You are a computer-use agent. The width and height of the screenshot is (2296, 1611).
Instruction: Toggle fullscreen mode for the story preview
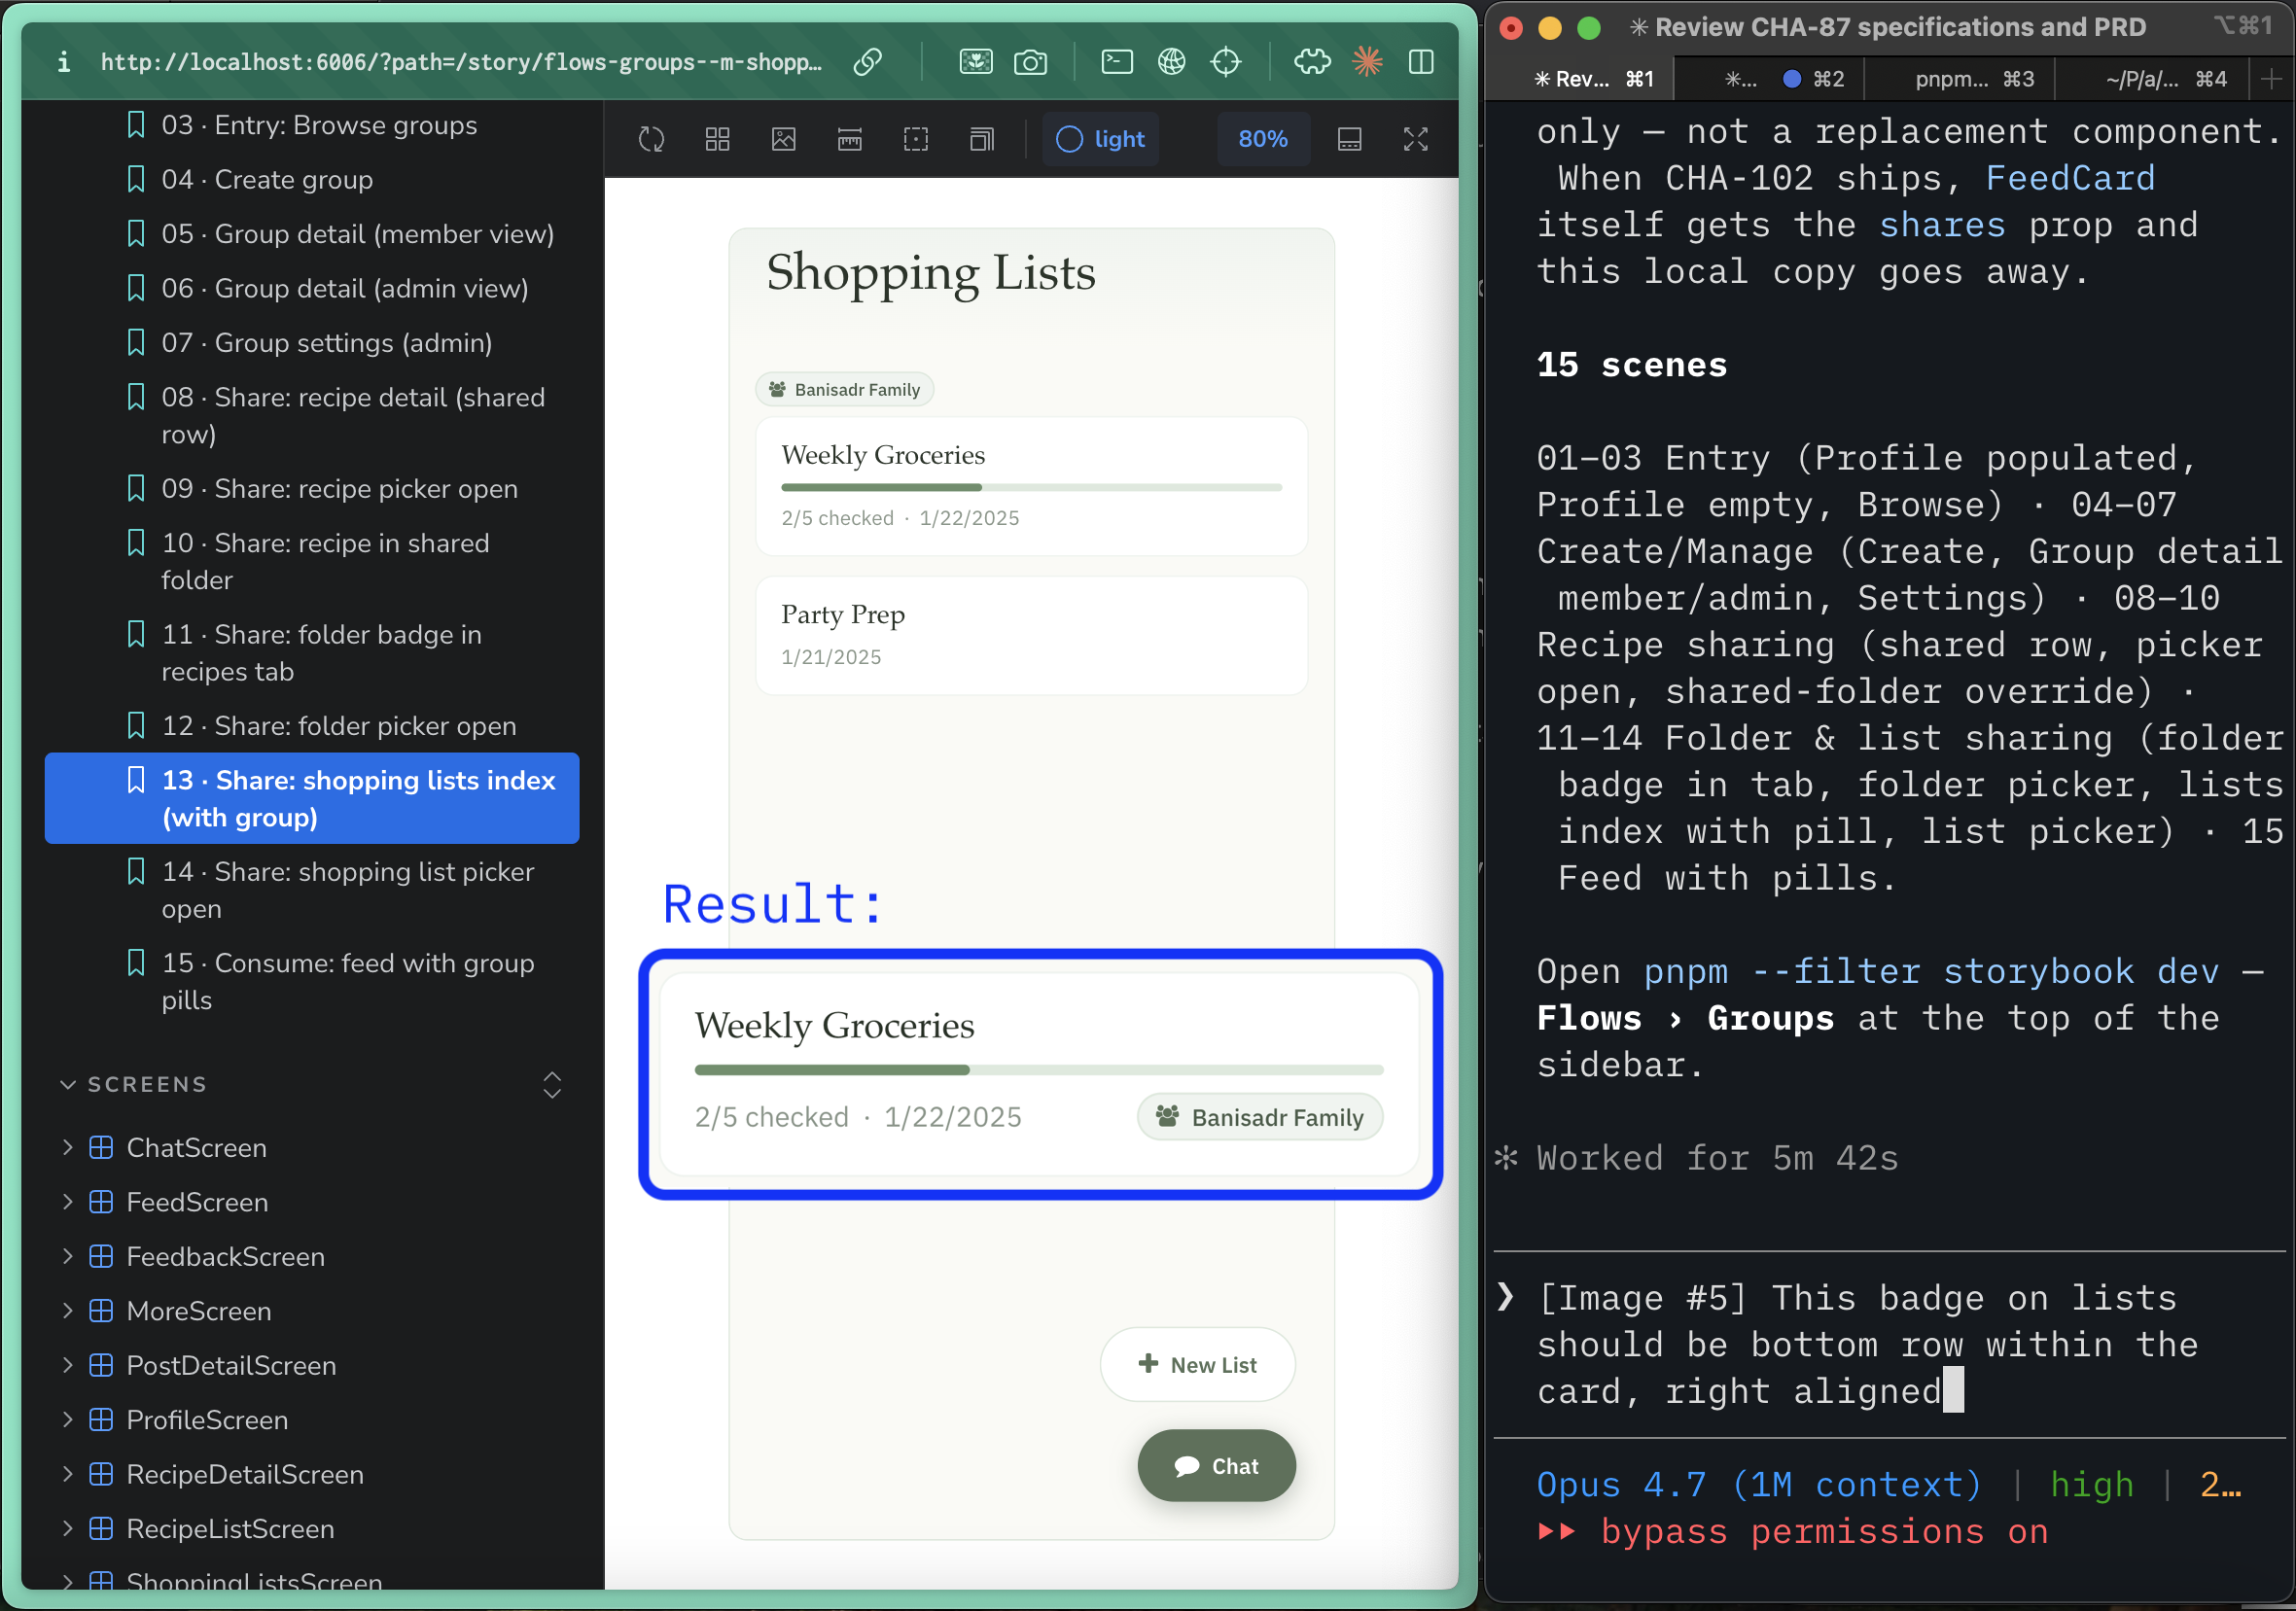(x=1417, y=140)
